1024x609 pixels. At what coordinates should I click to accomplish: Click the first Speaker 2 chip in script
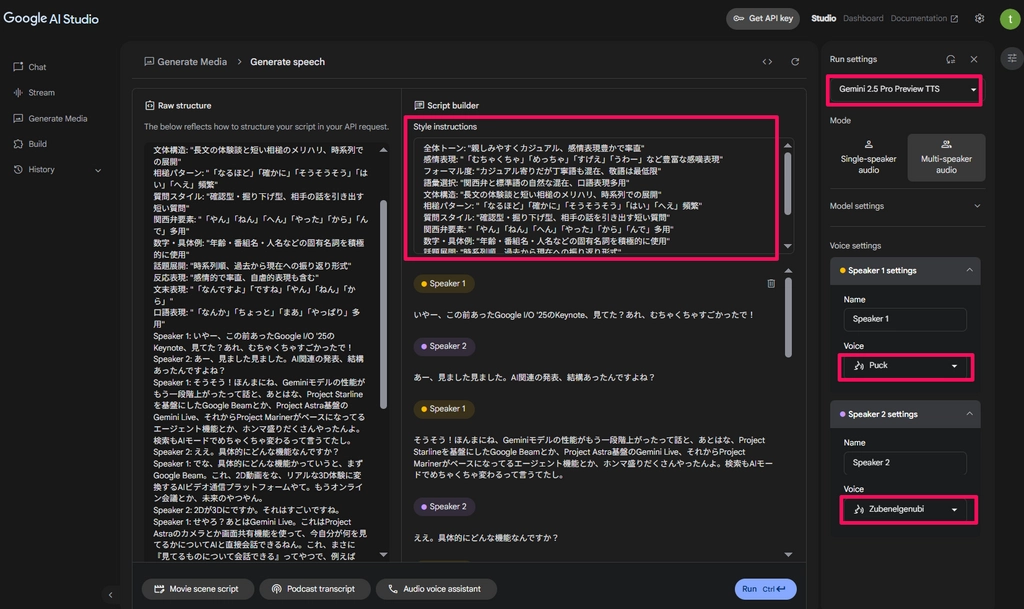(443, 346)
